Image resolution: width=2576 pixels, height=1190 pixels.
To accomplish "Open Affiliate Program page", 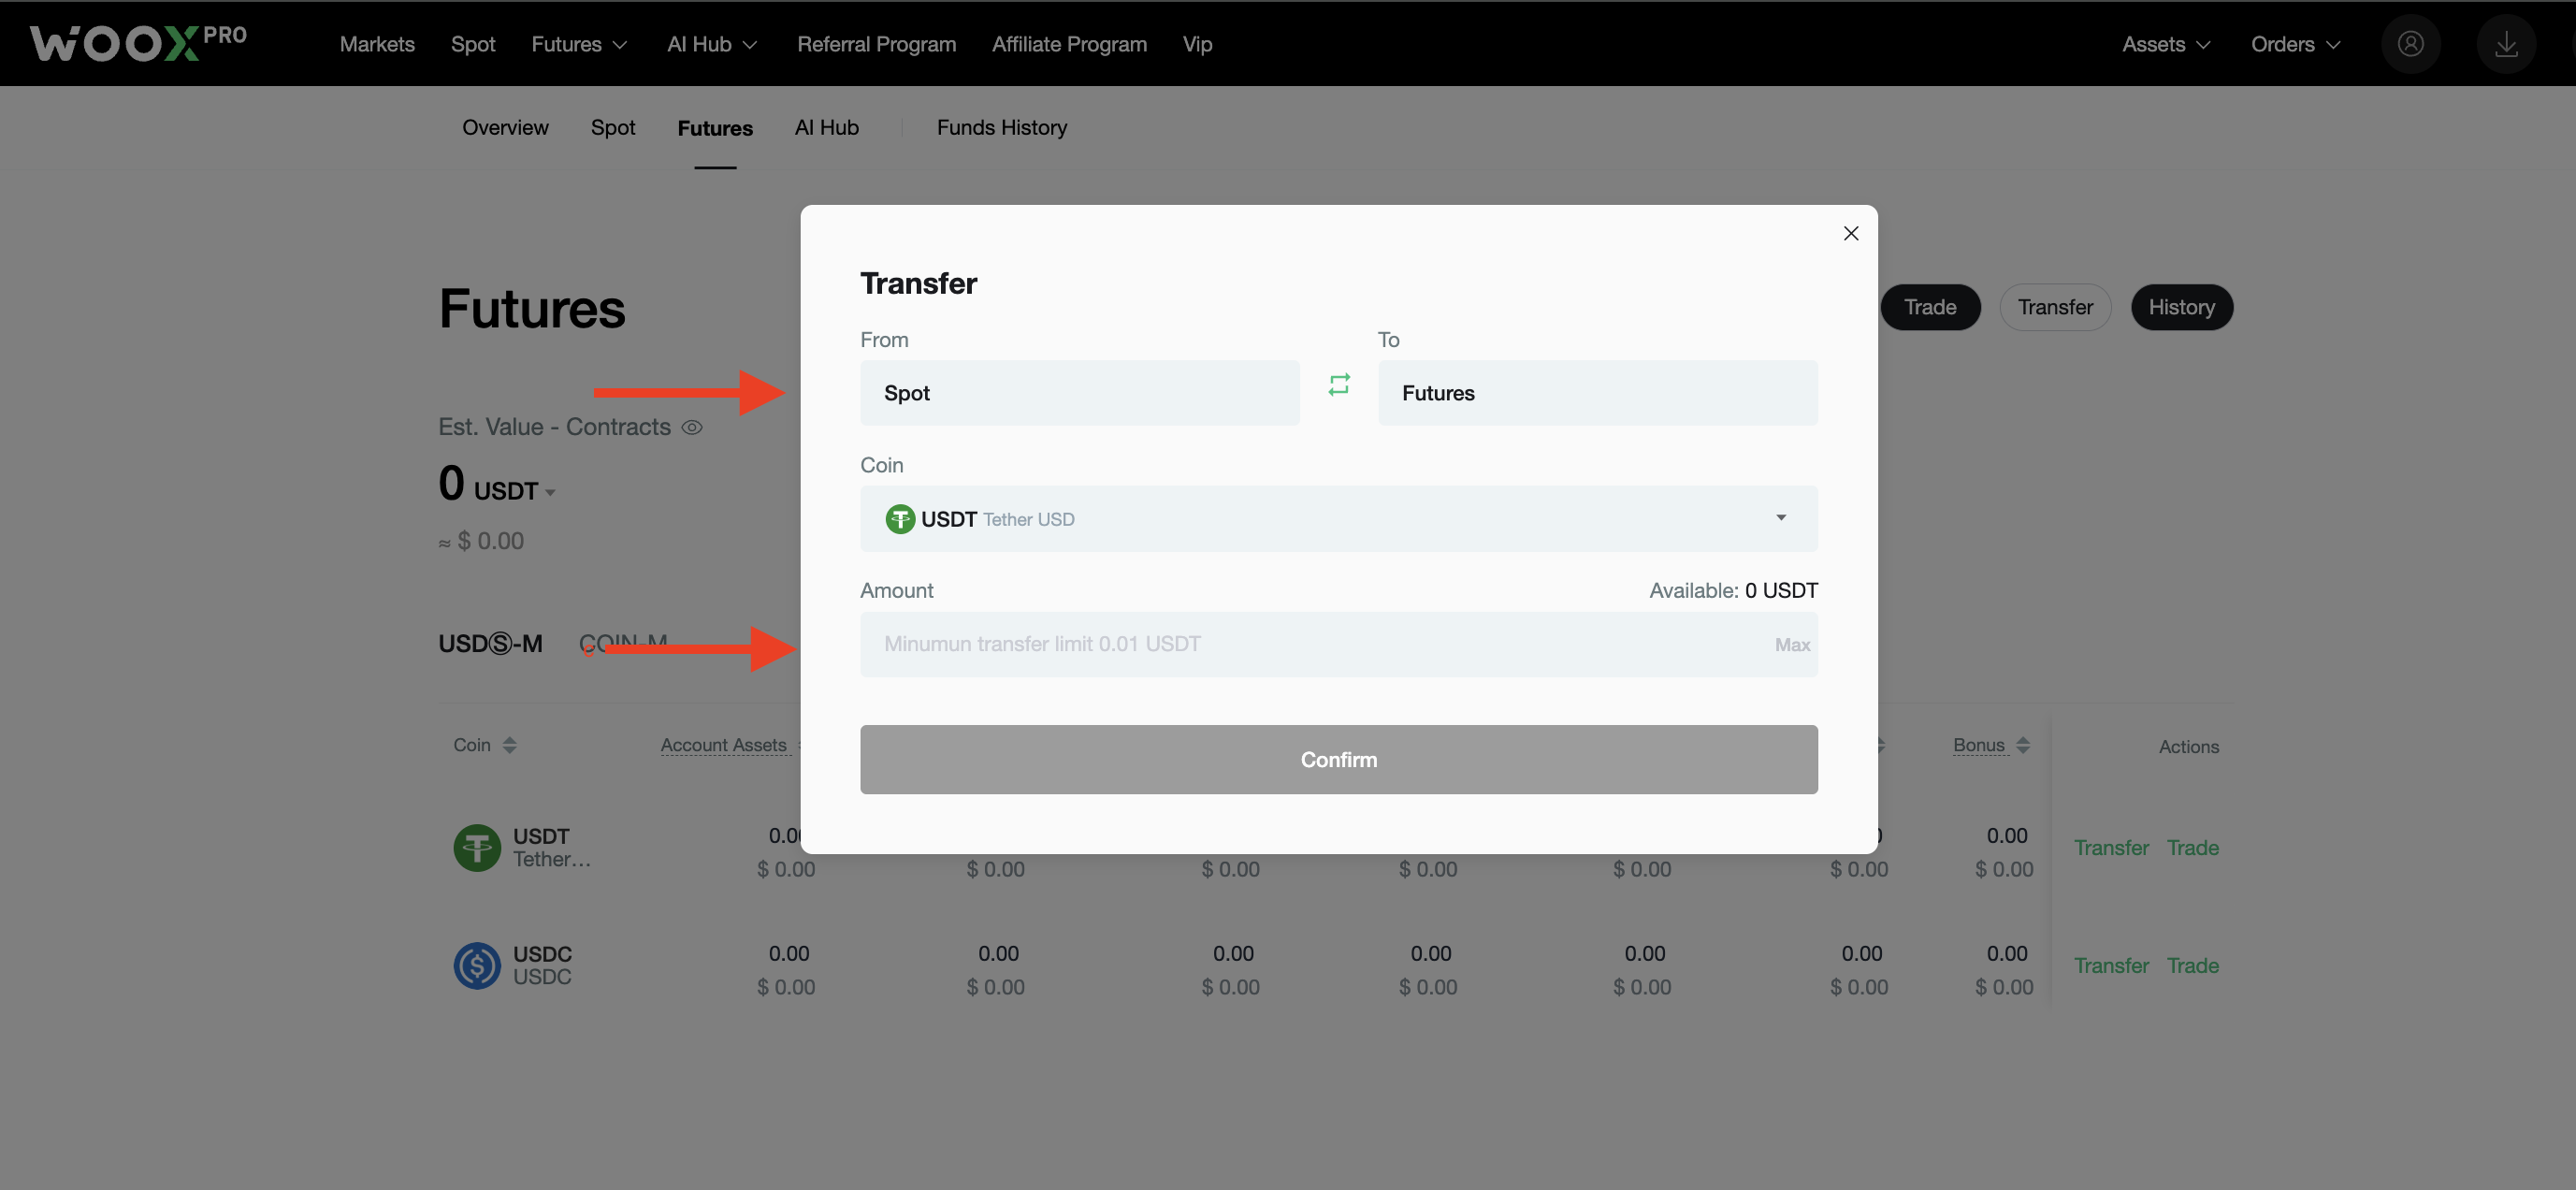I will (x=1069, y=44).
